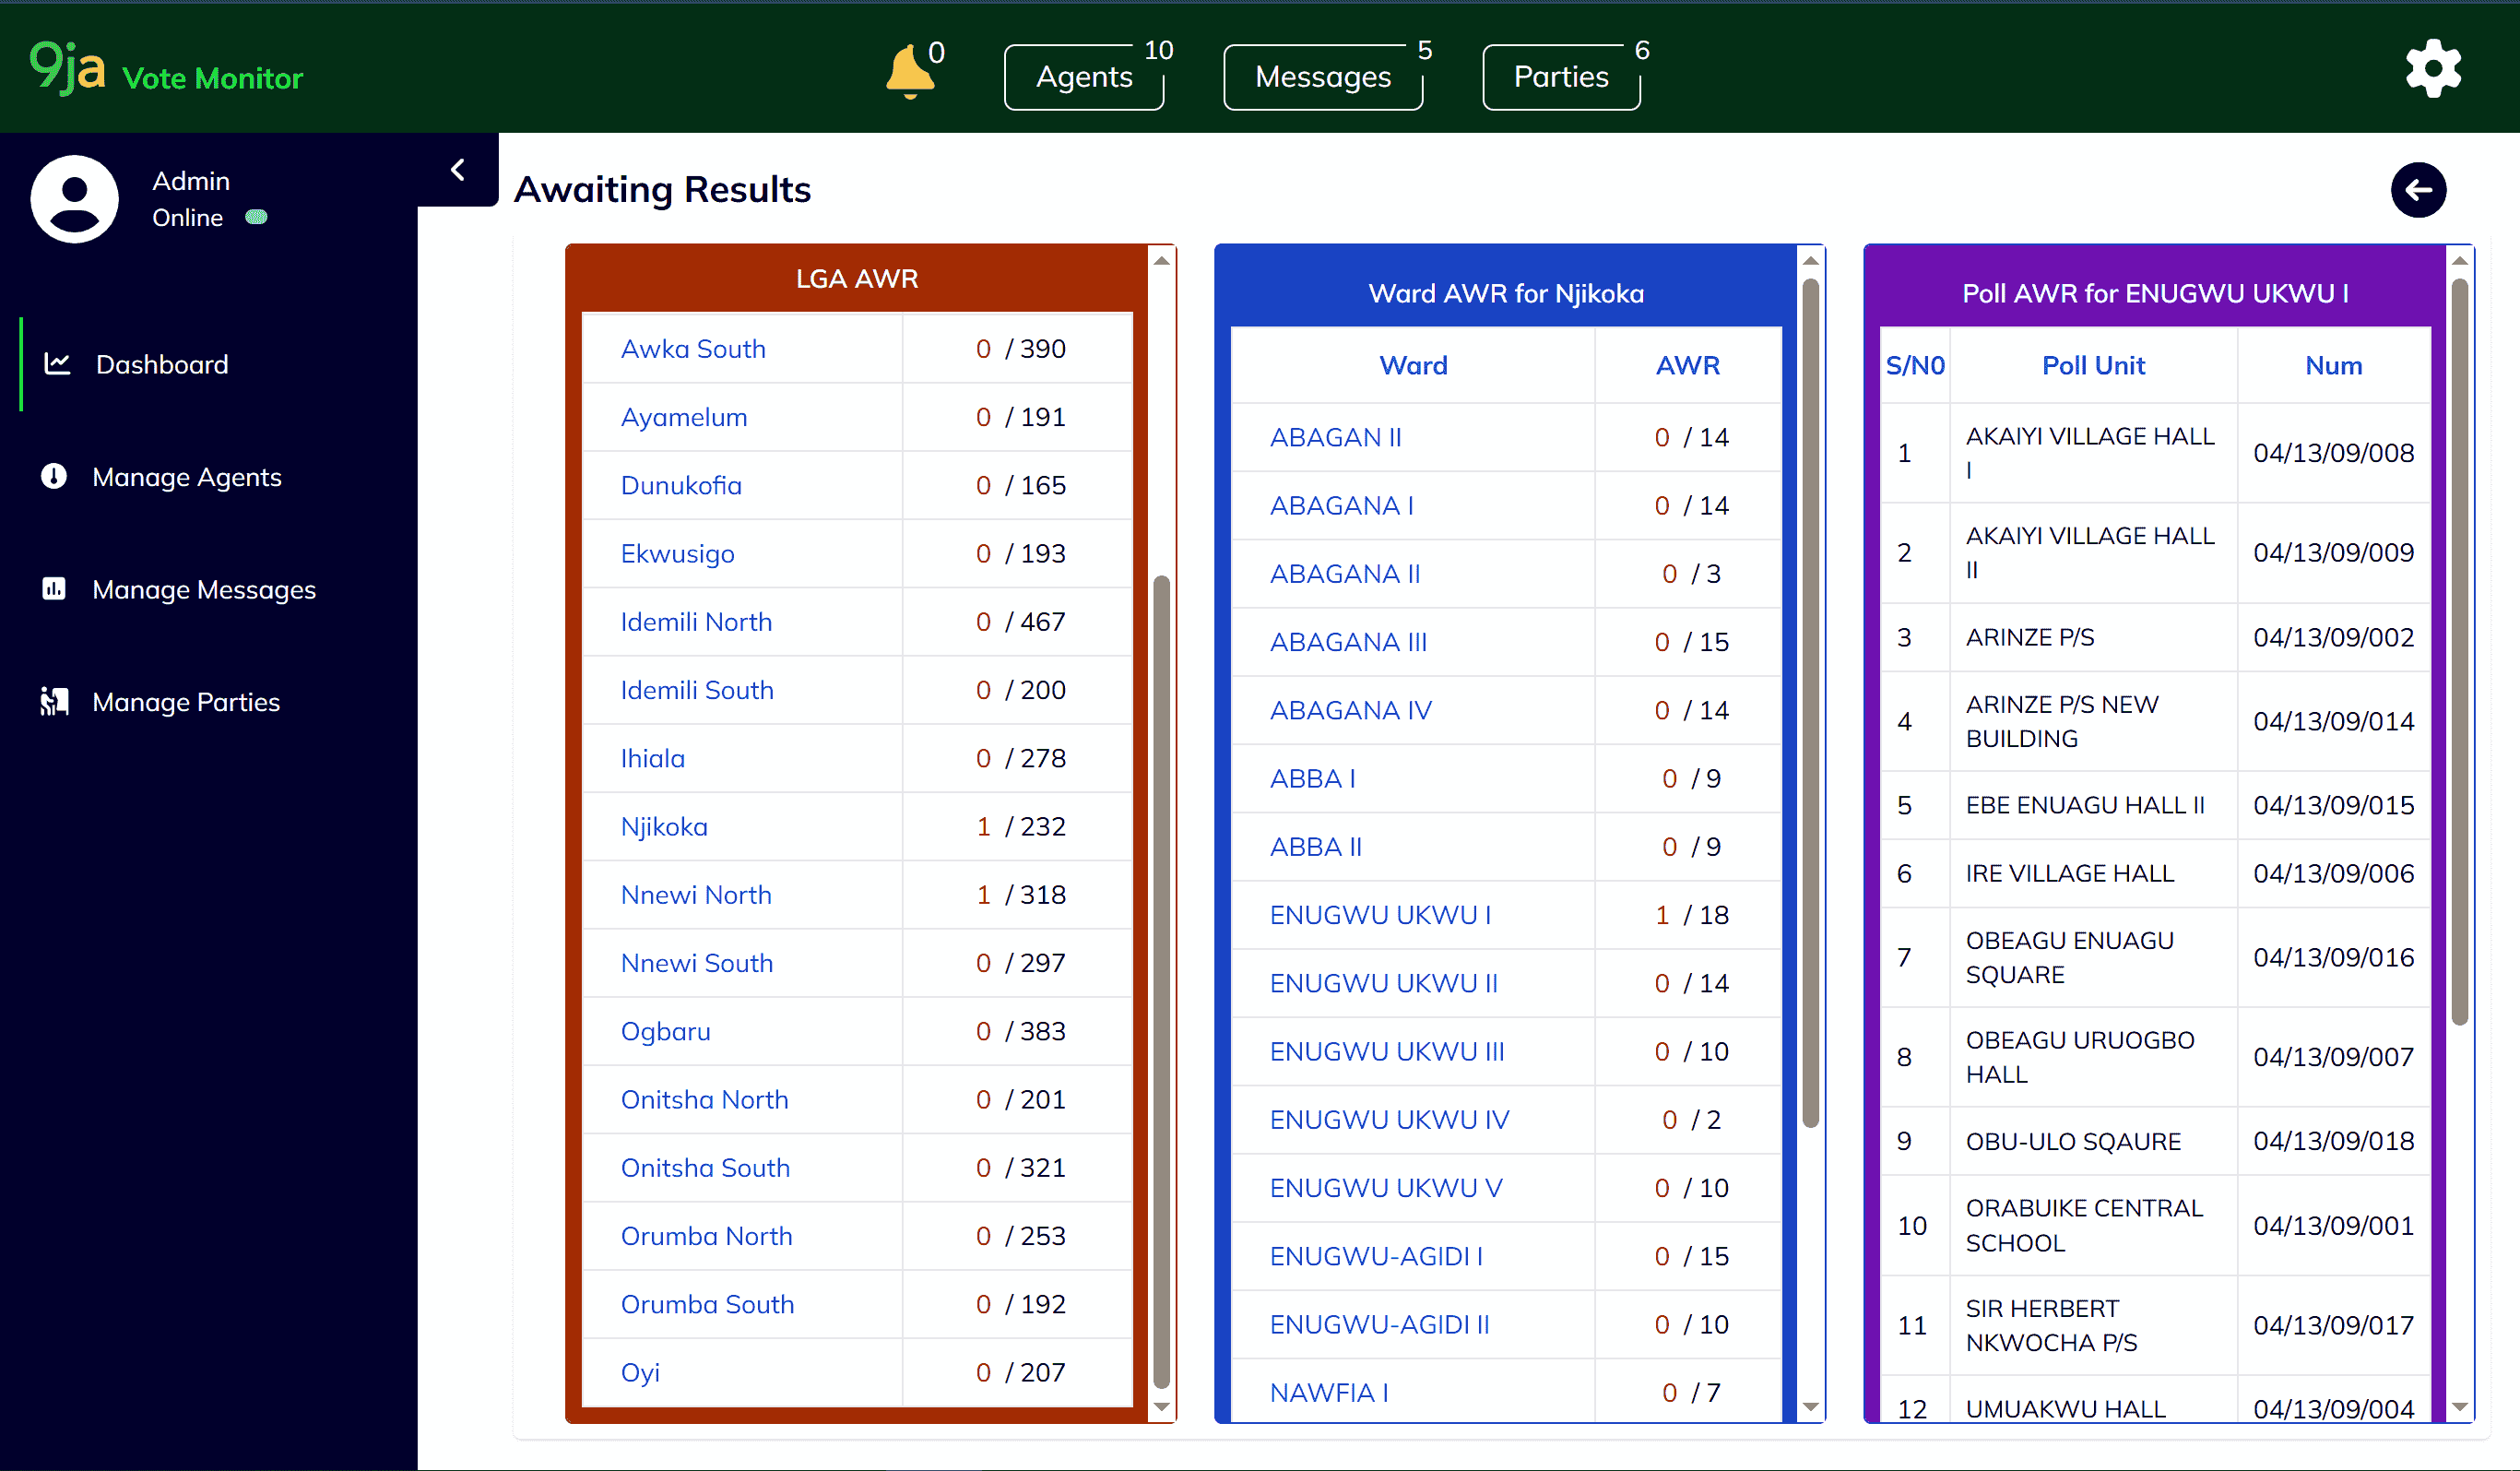Open the Njikoka LGA link

[x=664, y=827]
